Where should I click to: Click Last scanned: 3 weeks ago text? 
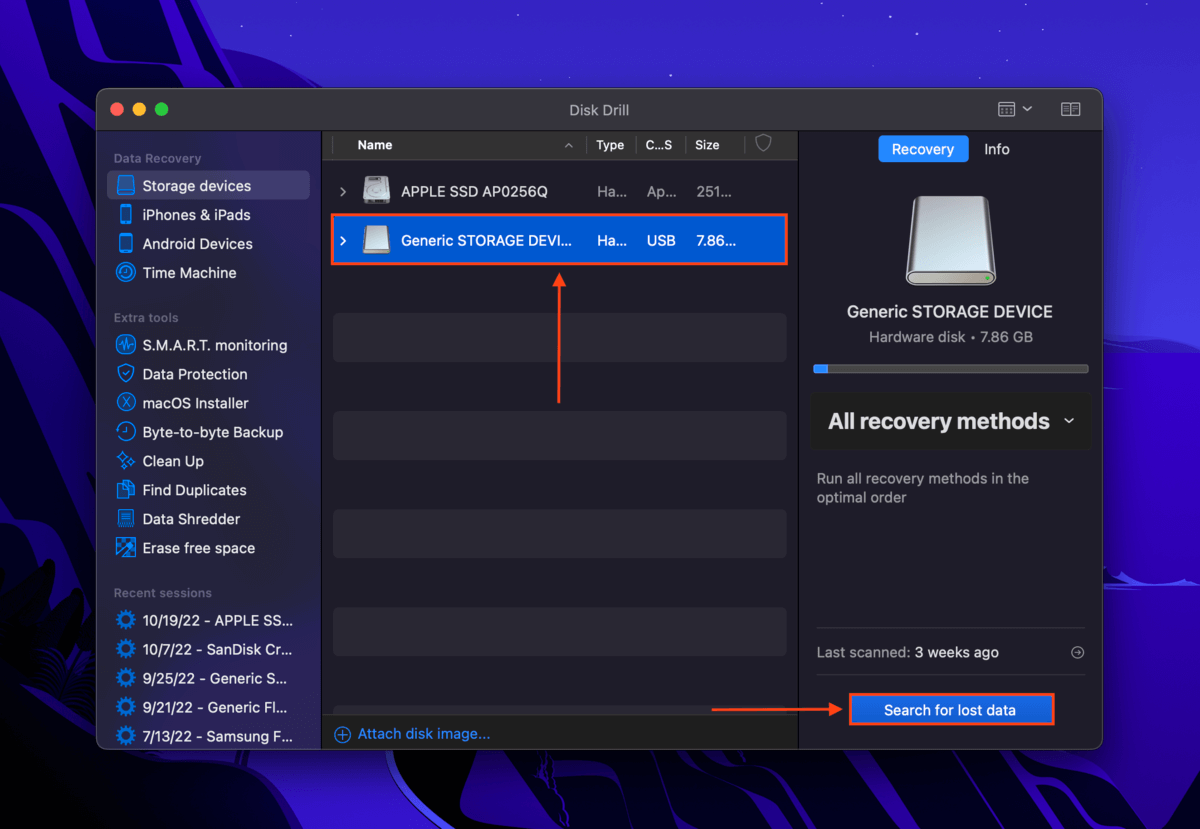[x=908, y=652]
